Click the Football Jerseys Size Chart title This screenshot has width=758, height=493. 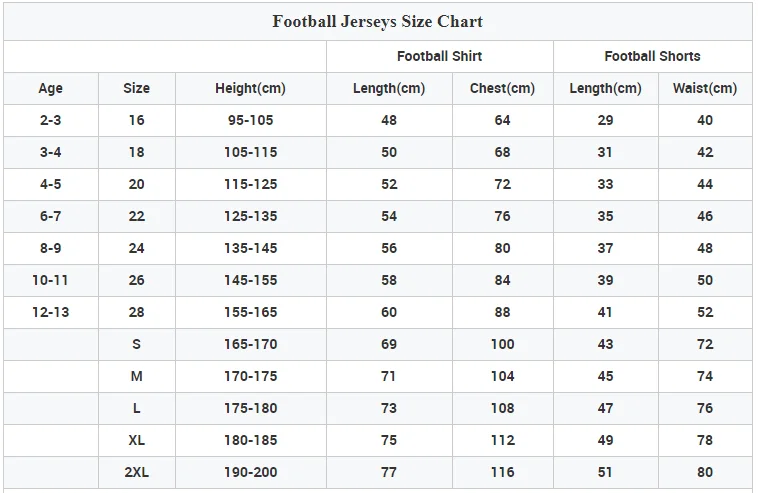378,21
